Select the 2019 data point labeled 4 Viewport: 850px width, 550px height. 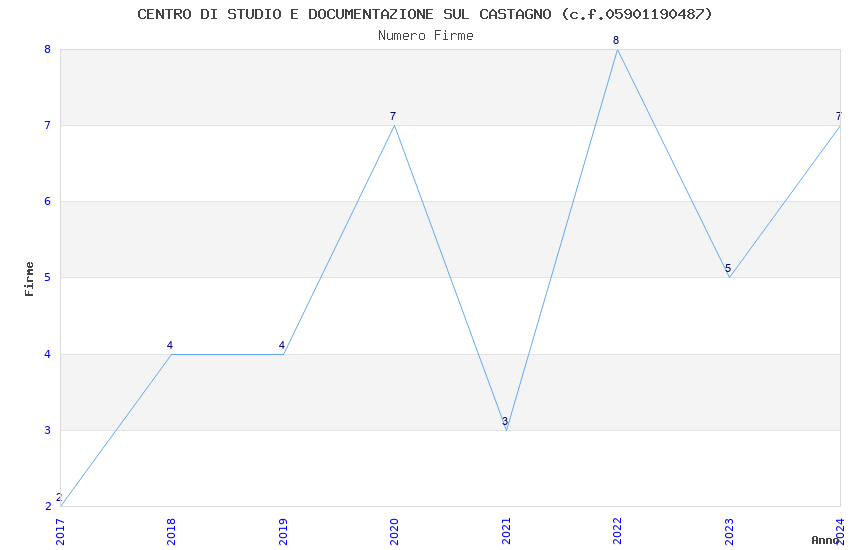(283, 354)
